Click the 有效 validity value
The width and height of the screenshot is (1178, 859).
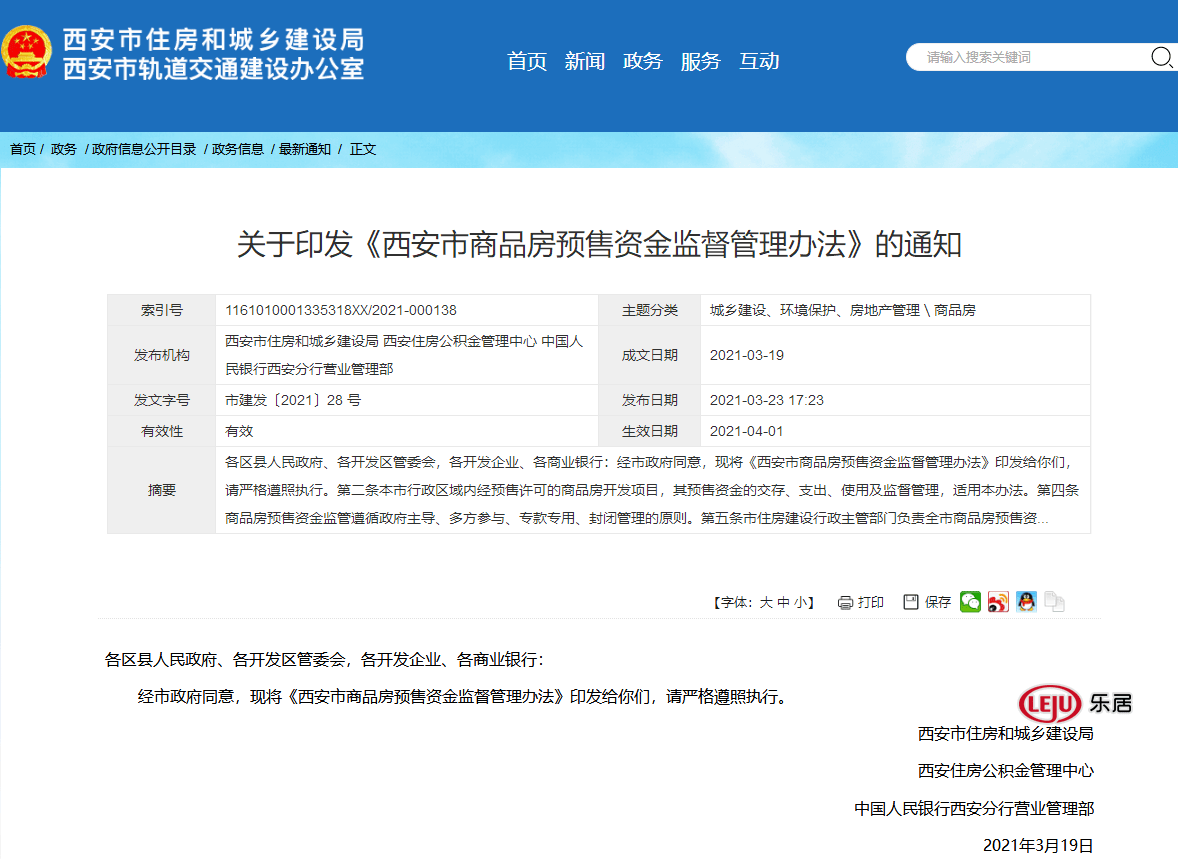[x=239, y=431]
